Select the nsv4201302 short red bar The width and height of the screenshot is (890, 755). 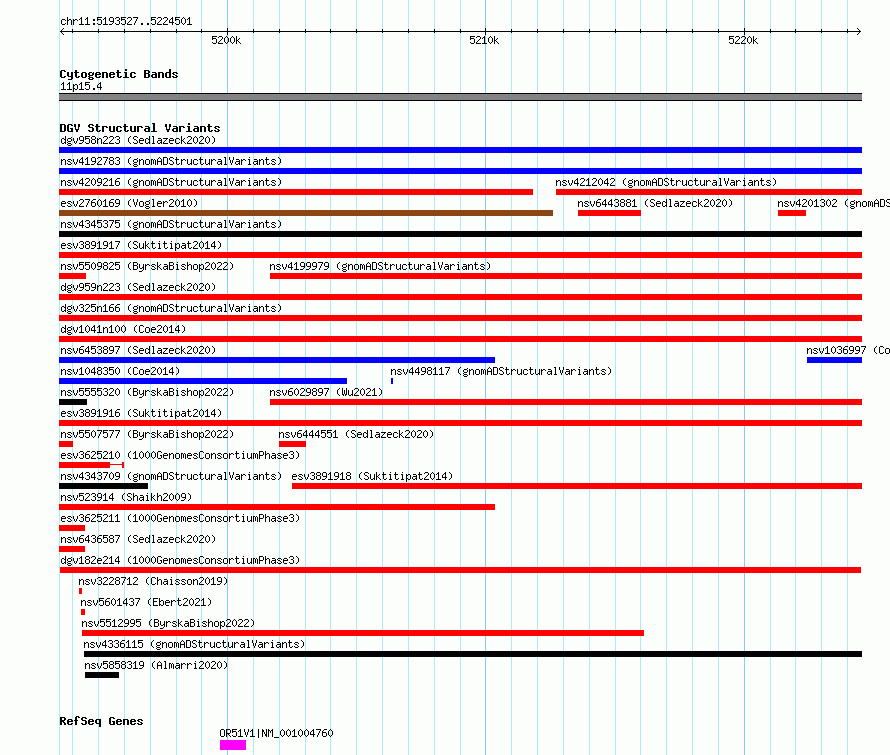[792, 213]
